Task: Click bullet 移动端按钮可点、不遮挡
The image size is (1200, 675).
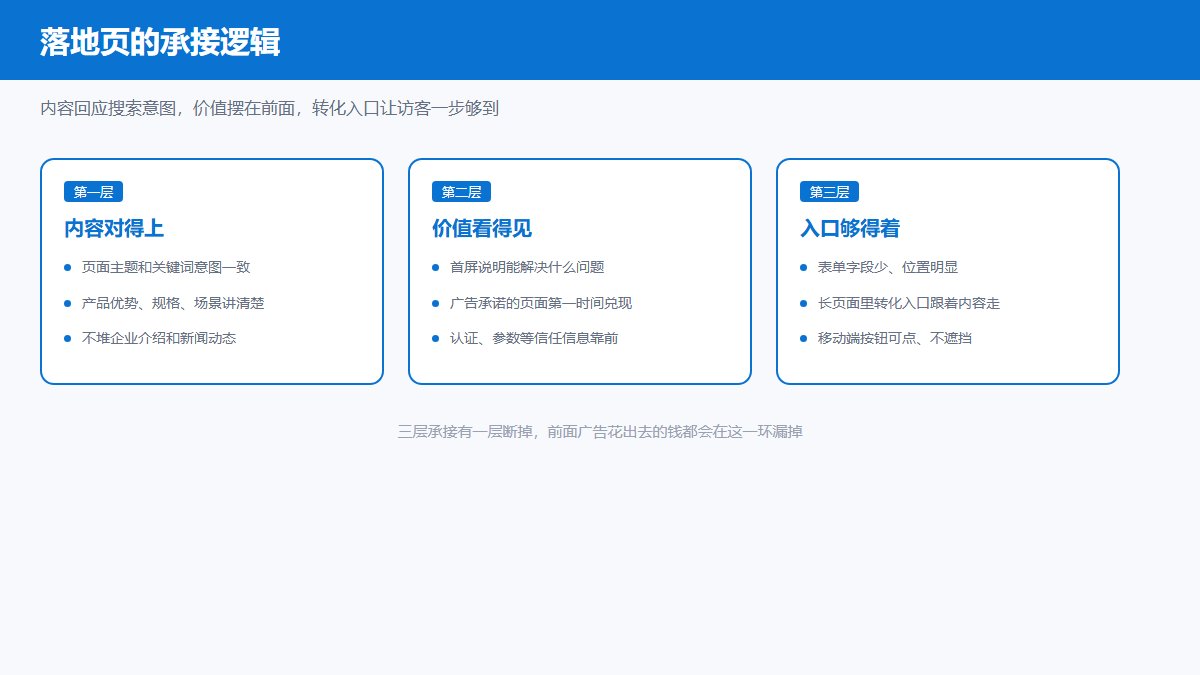Action: coord(895,338)
